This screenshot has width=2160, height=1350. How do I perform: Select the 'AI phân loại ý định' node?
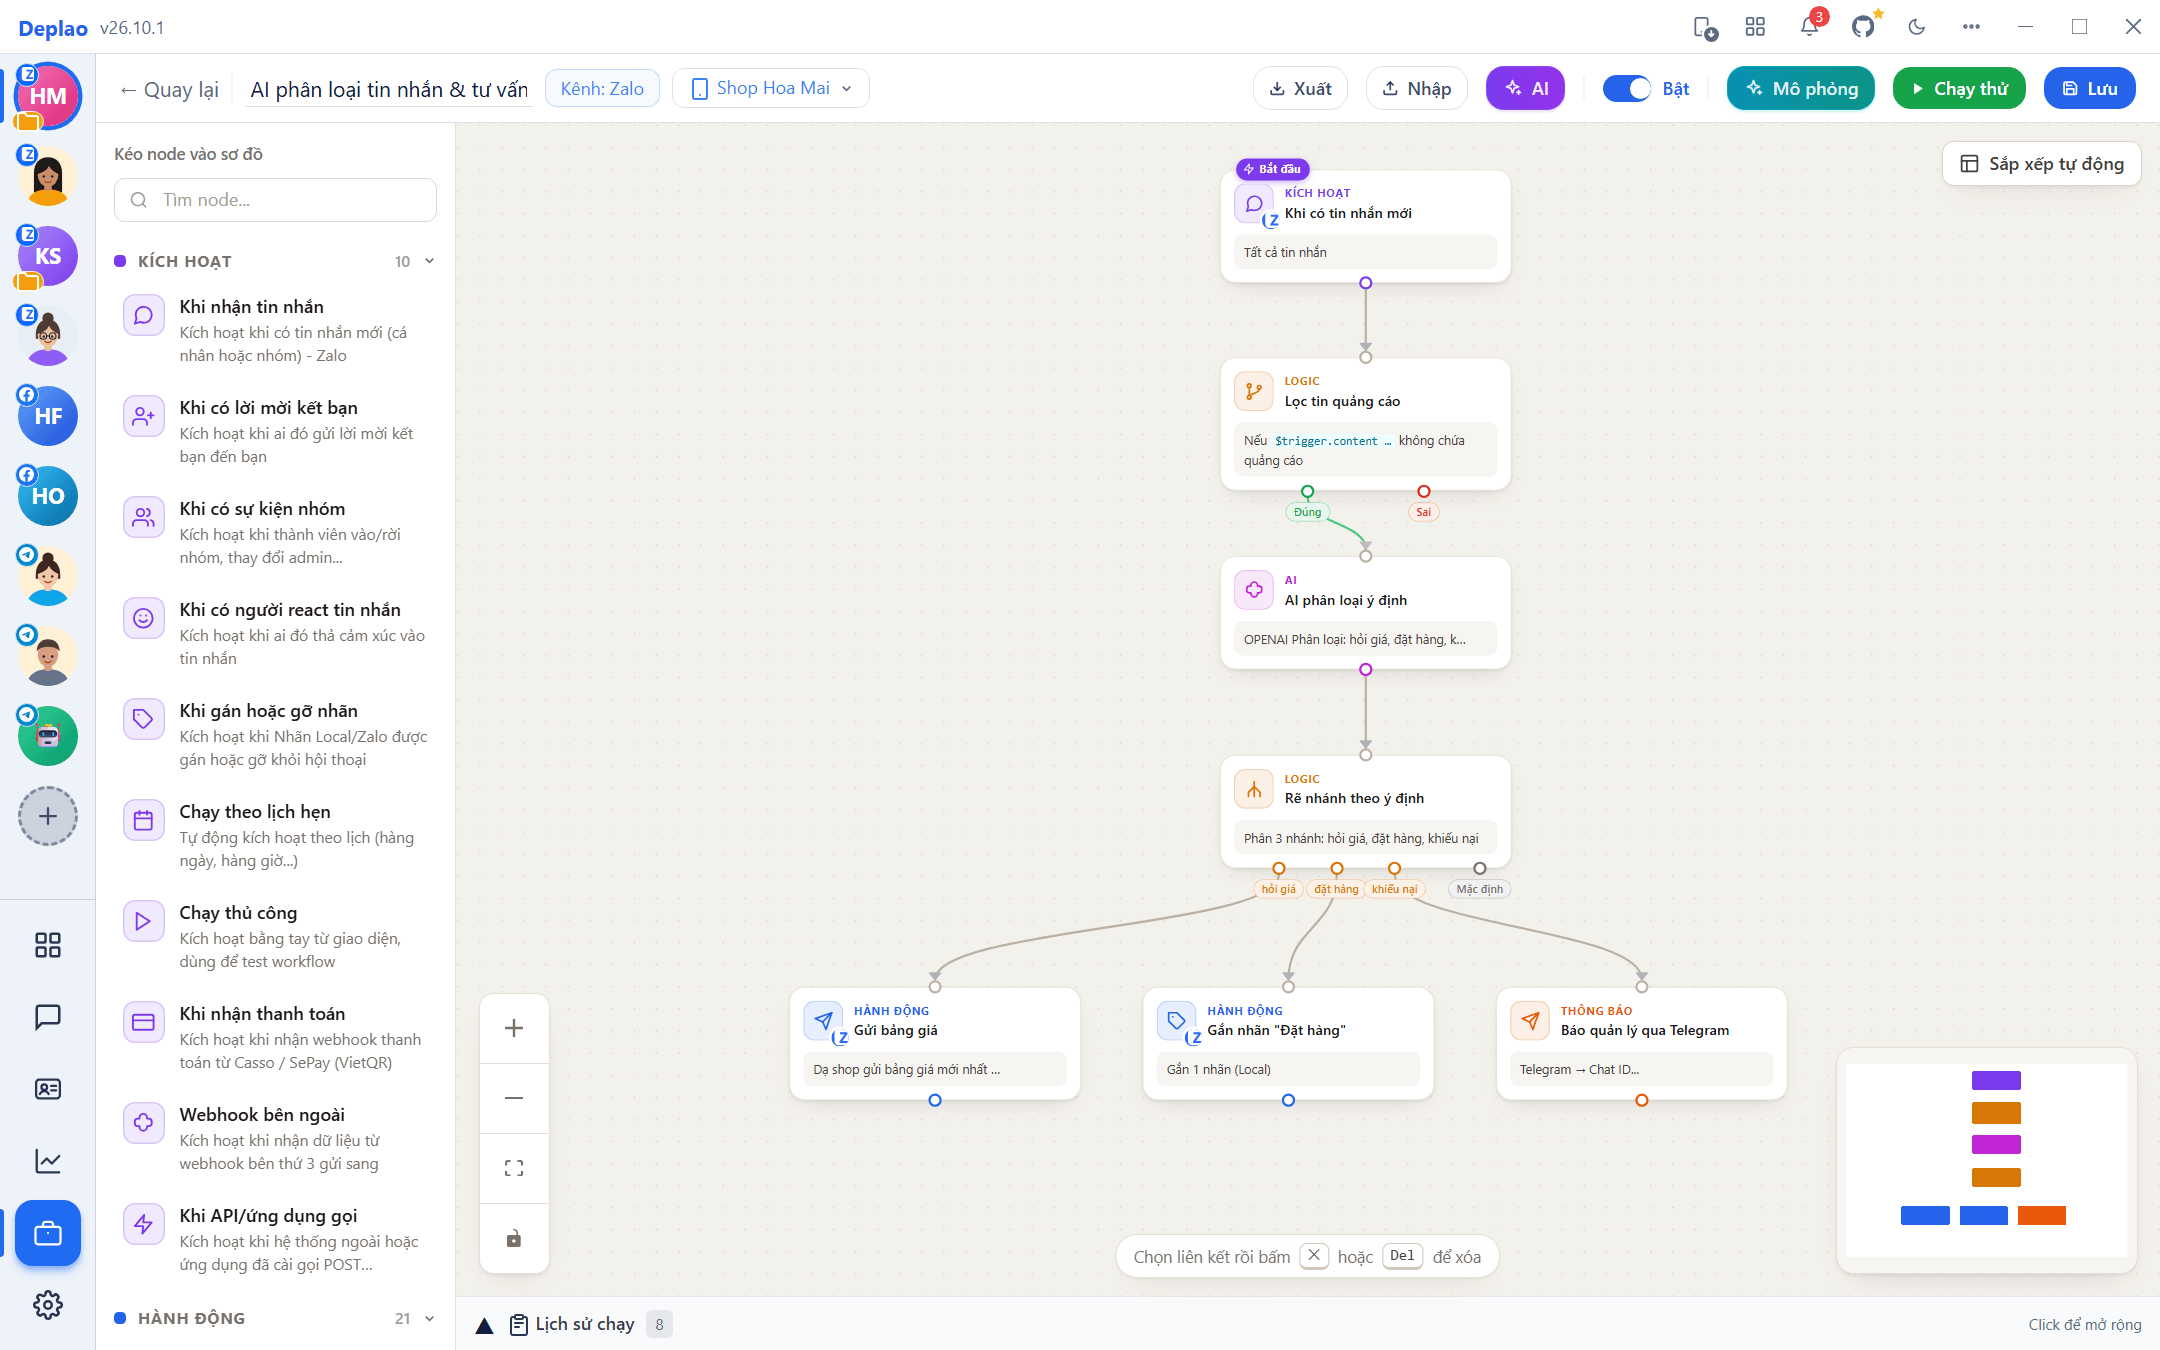pos(1365,613)
